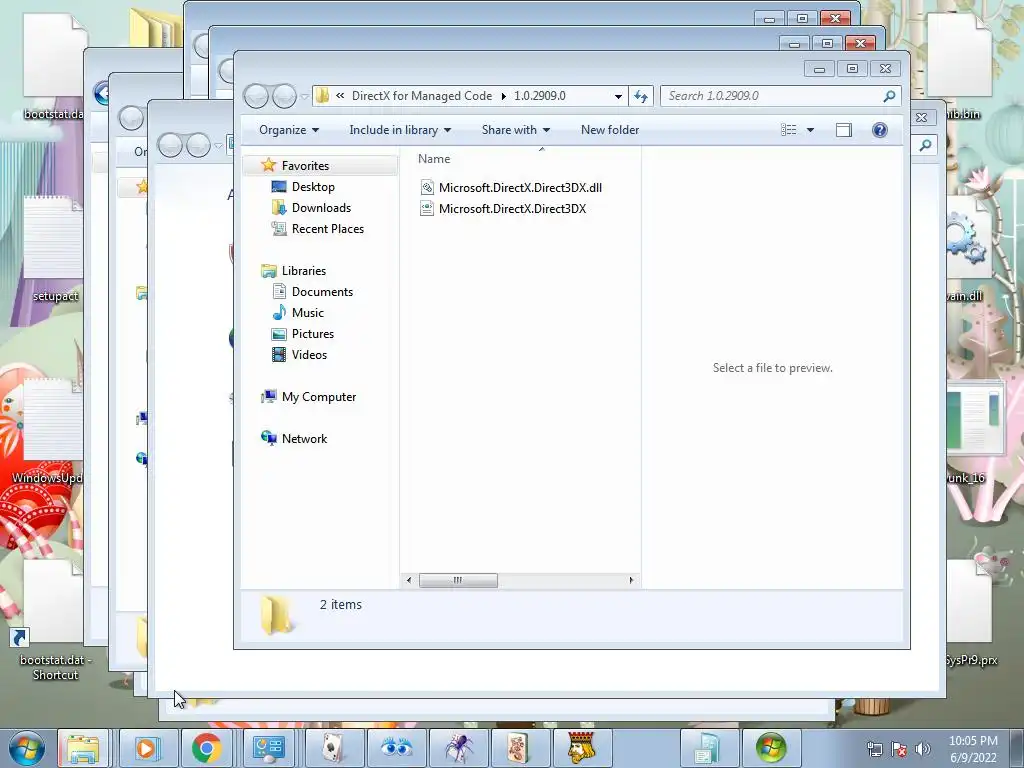
Task: Open the FreeCell cards taskbar icon
Action: tap(334, 748)
